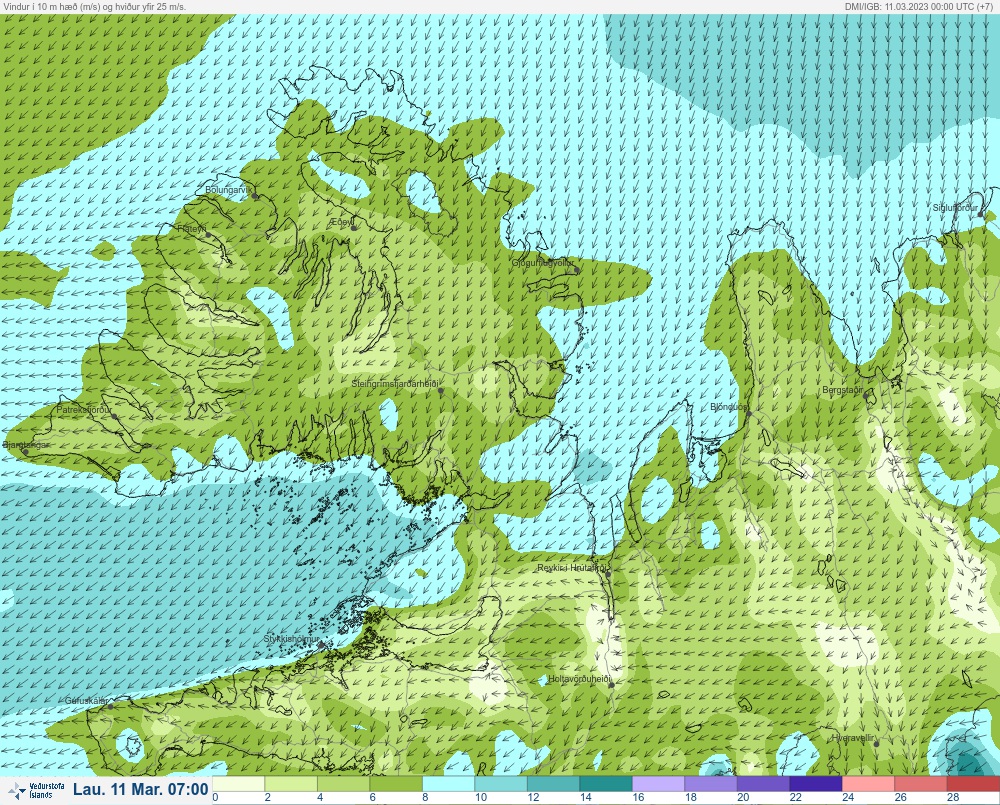Pick the light teal 10–12 m/s legend swatch

(x=501, y=783)
